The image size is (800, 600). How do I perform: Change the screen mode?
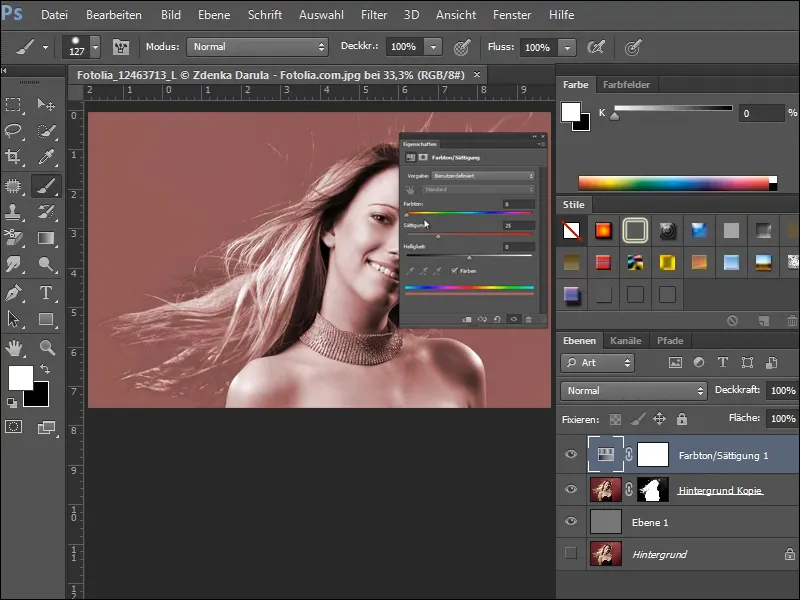pyautogui.click(x=46, y=427)
